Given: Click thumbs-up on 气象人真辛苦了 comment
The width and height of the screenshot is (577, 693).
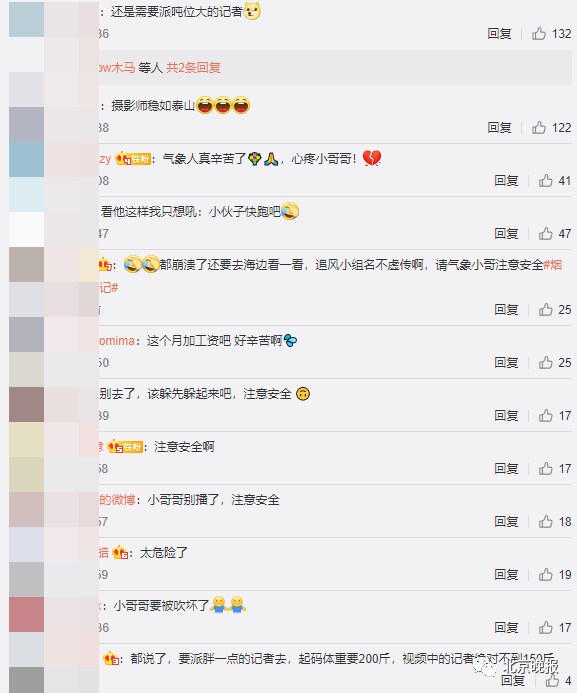Looking at the screenshot, I should (x=546, y=180).
